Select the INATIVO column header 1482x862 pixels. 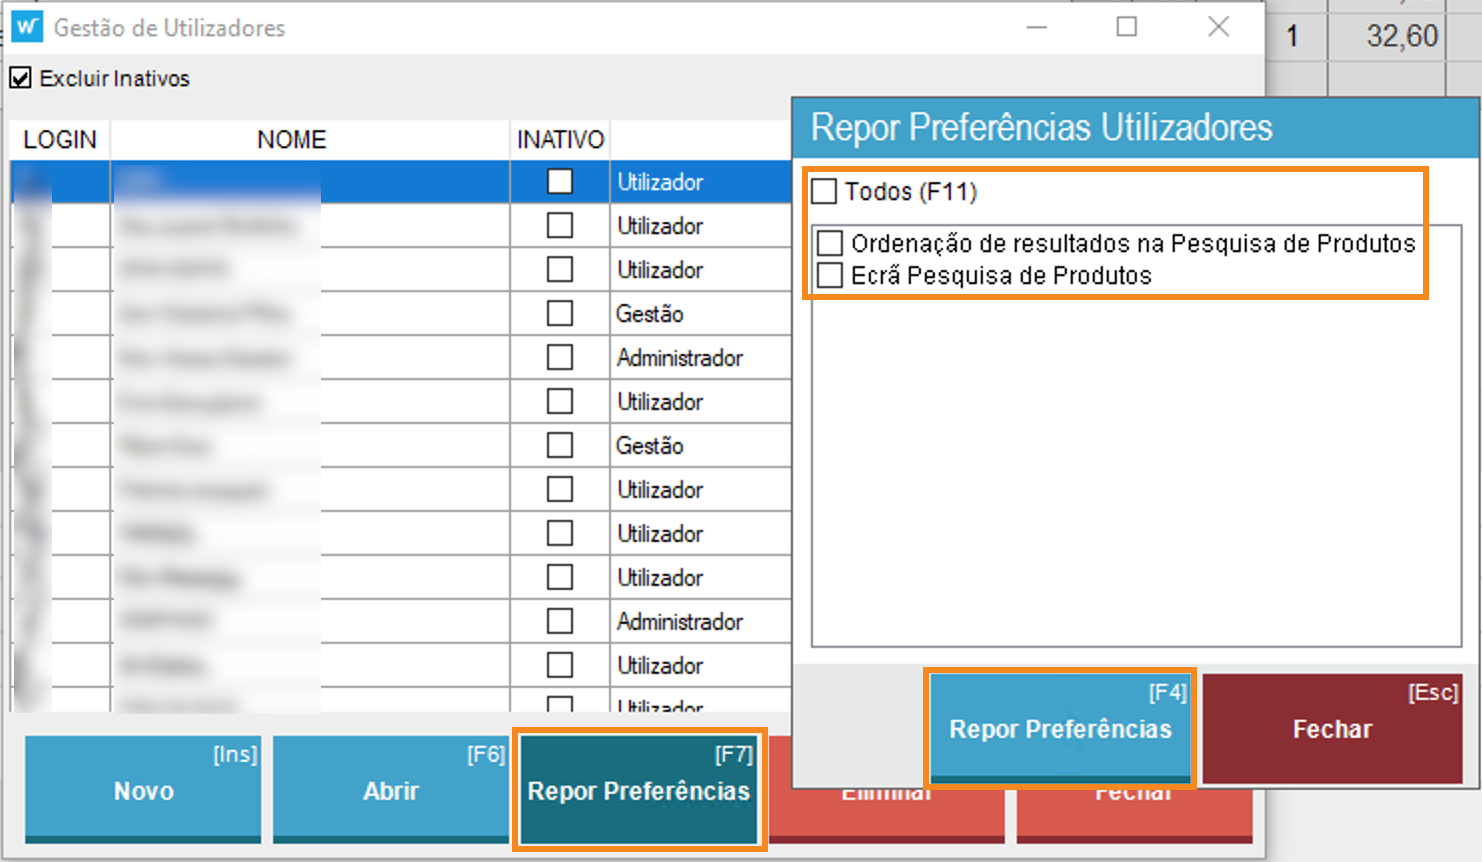(560, 140)
